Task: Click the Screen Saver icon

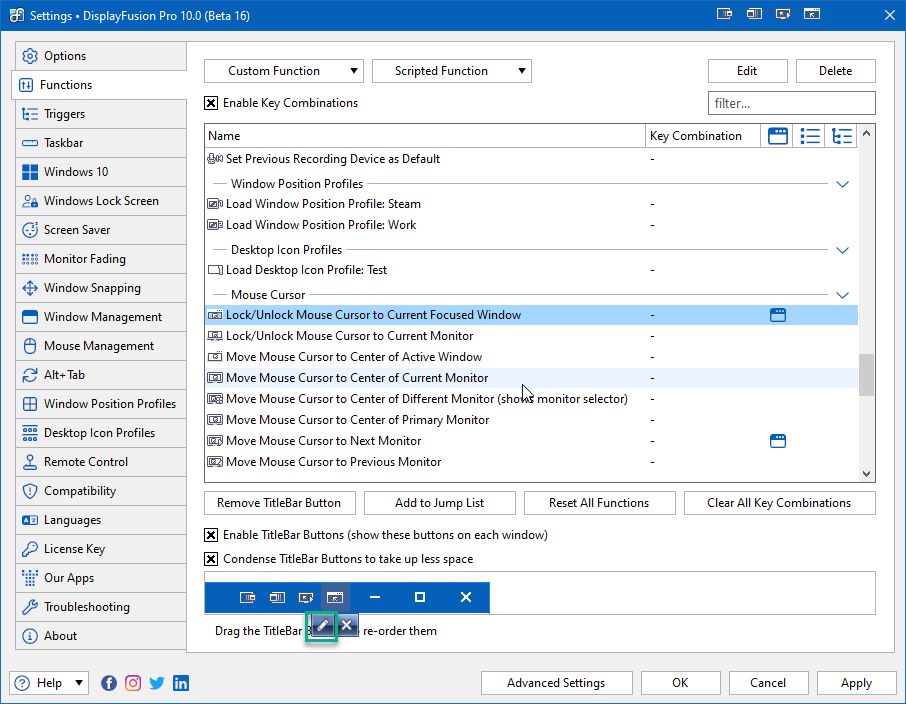Action: [29, 230]
